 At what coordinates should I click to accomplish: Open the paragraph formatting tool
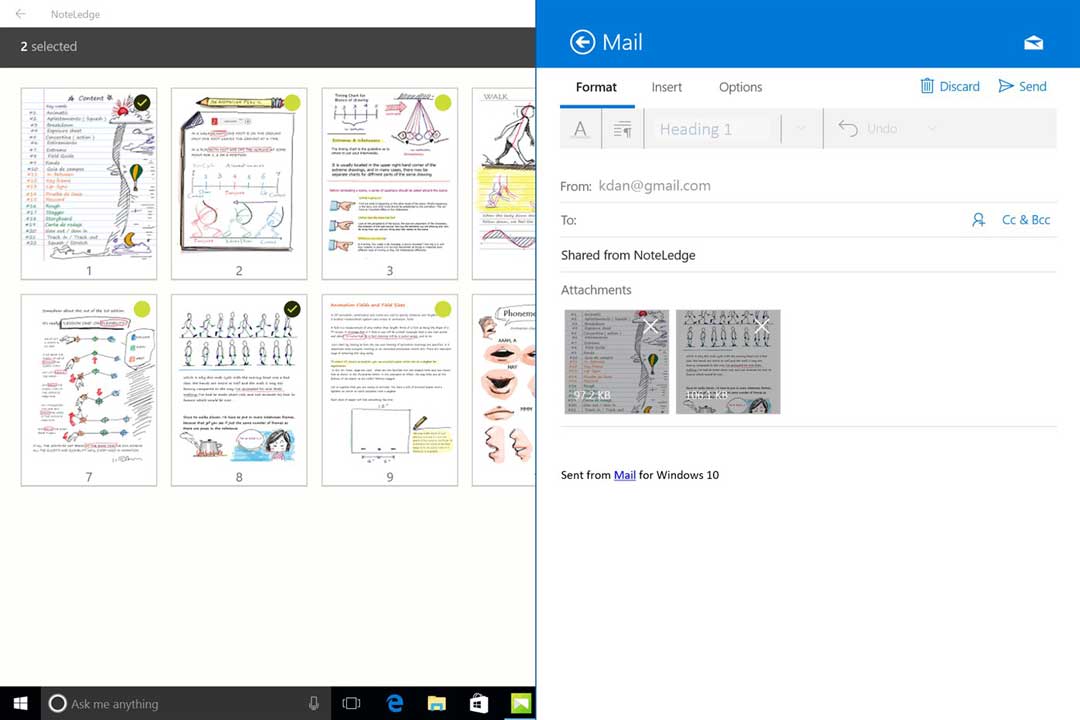pyautogui.click(x=622, y=129)
